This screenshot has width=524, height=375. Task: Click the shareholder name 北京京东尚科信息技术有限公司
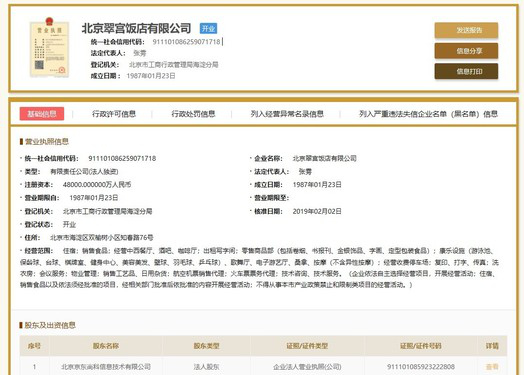[x=106, y=367]
